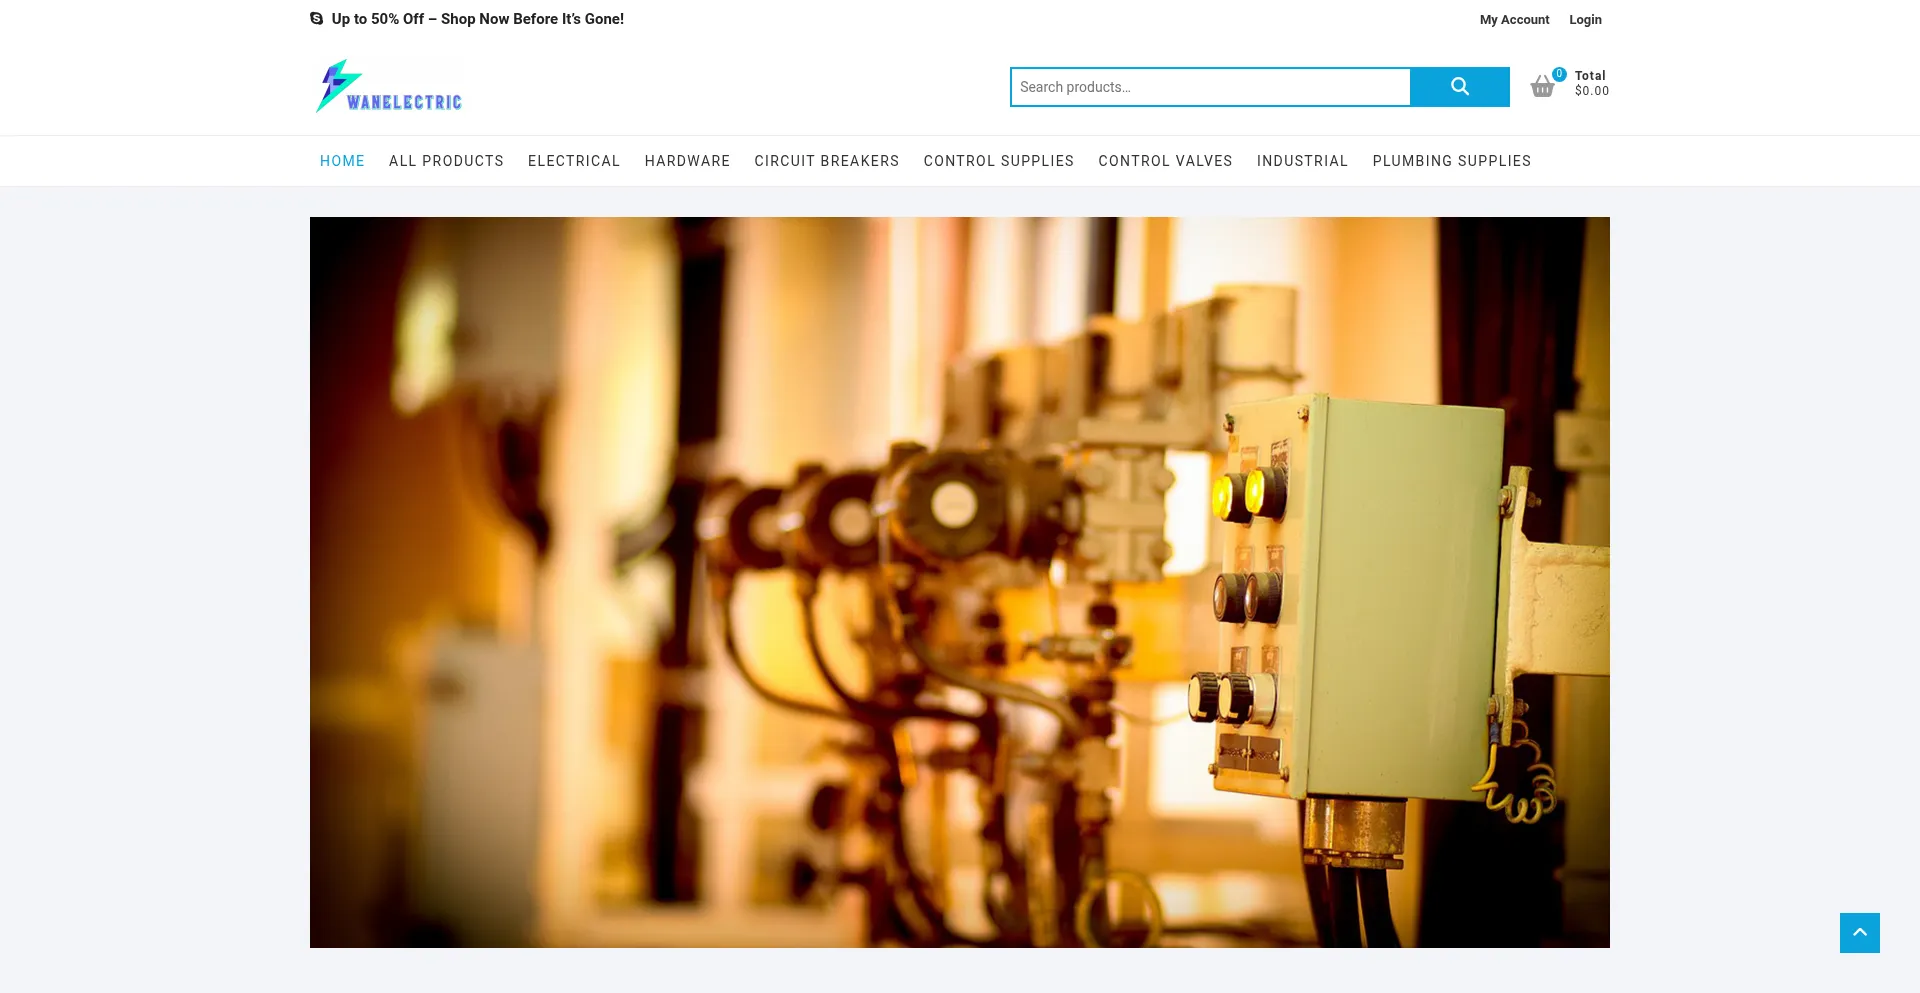View the Plumbing Supplies category
Viewport: 1920px width, 993px height.
pos(1451,161)
